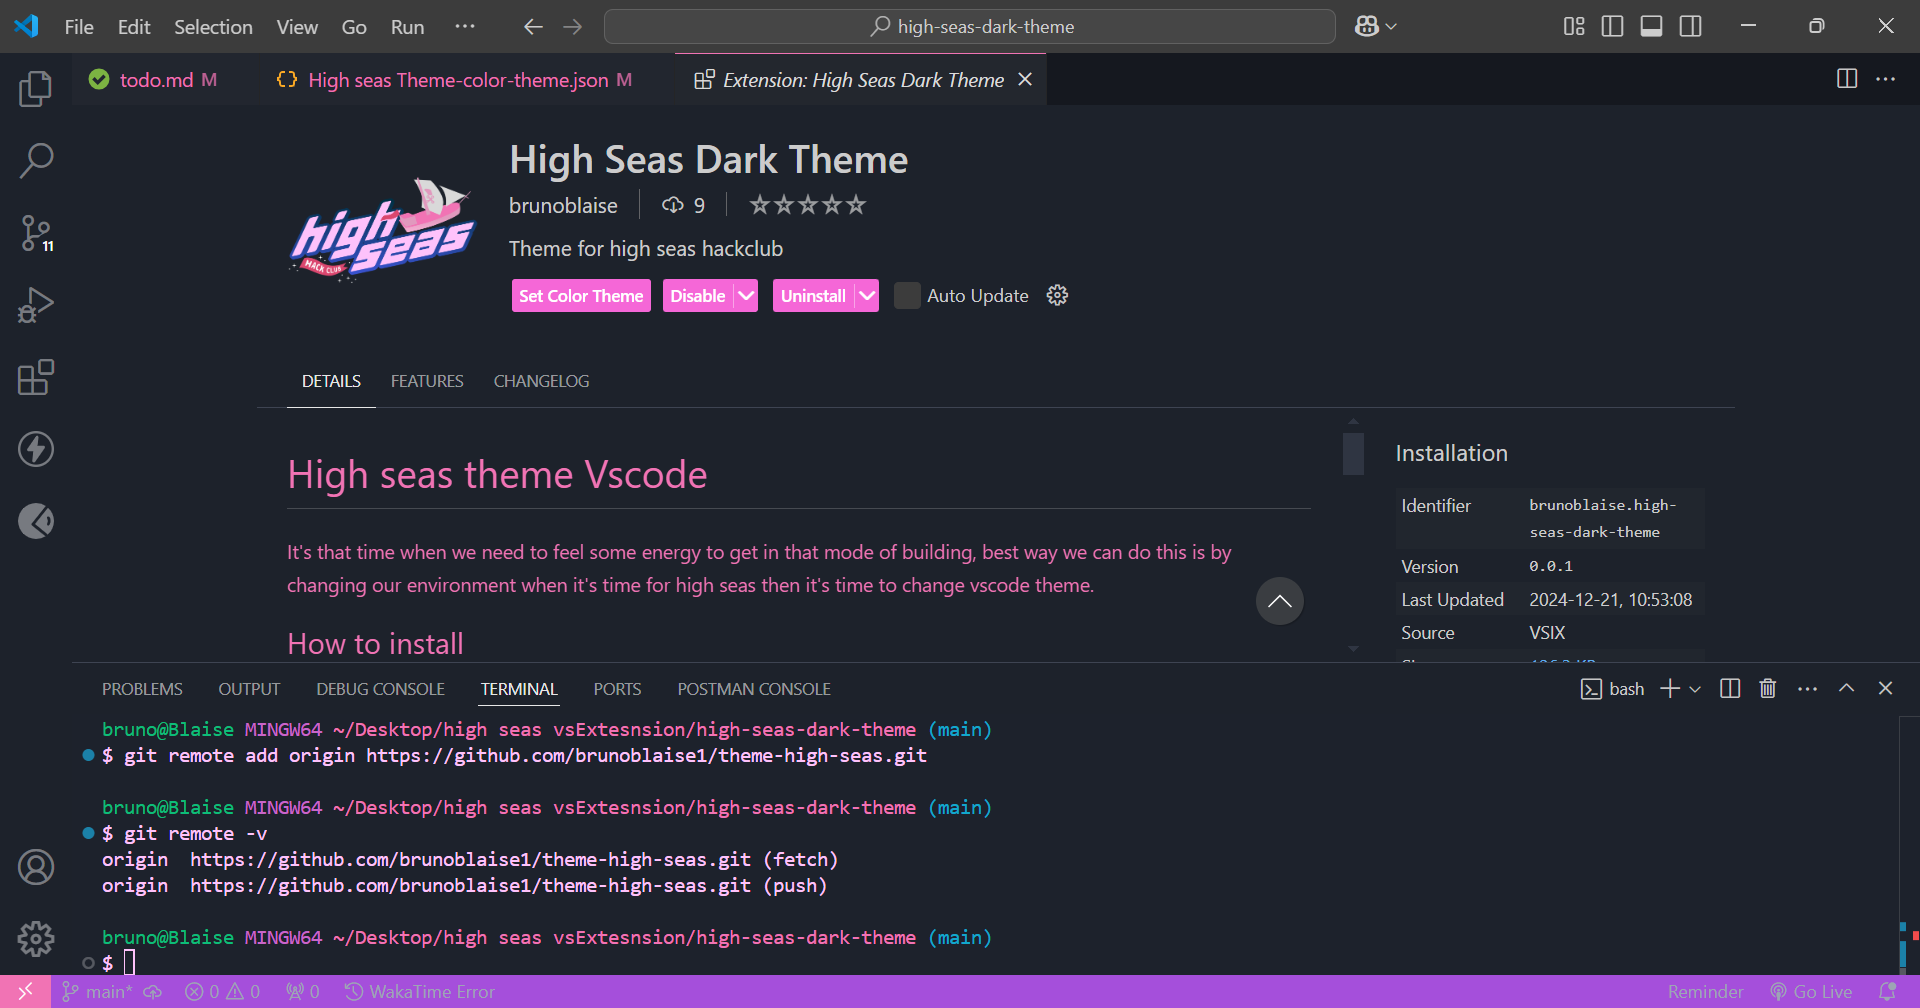The width and height of the screenshot is (1920, 1008).
Task: Toggle the Secondary Side Bar
Action: (1691, 27)
